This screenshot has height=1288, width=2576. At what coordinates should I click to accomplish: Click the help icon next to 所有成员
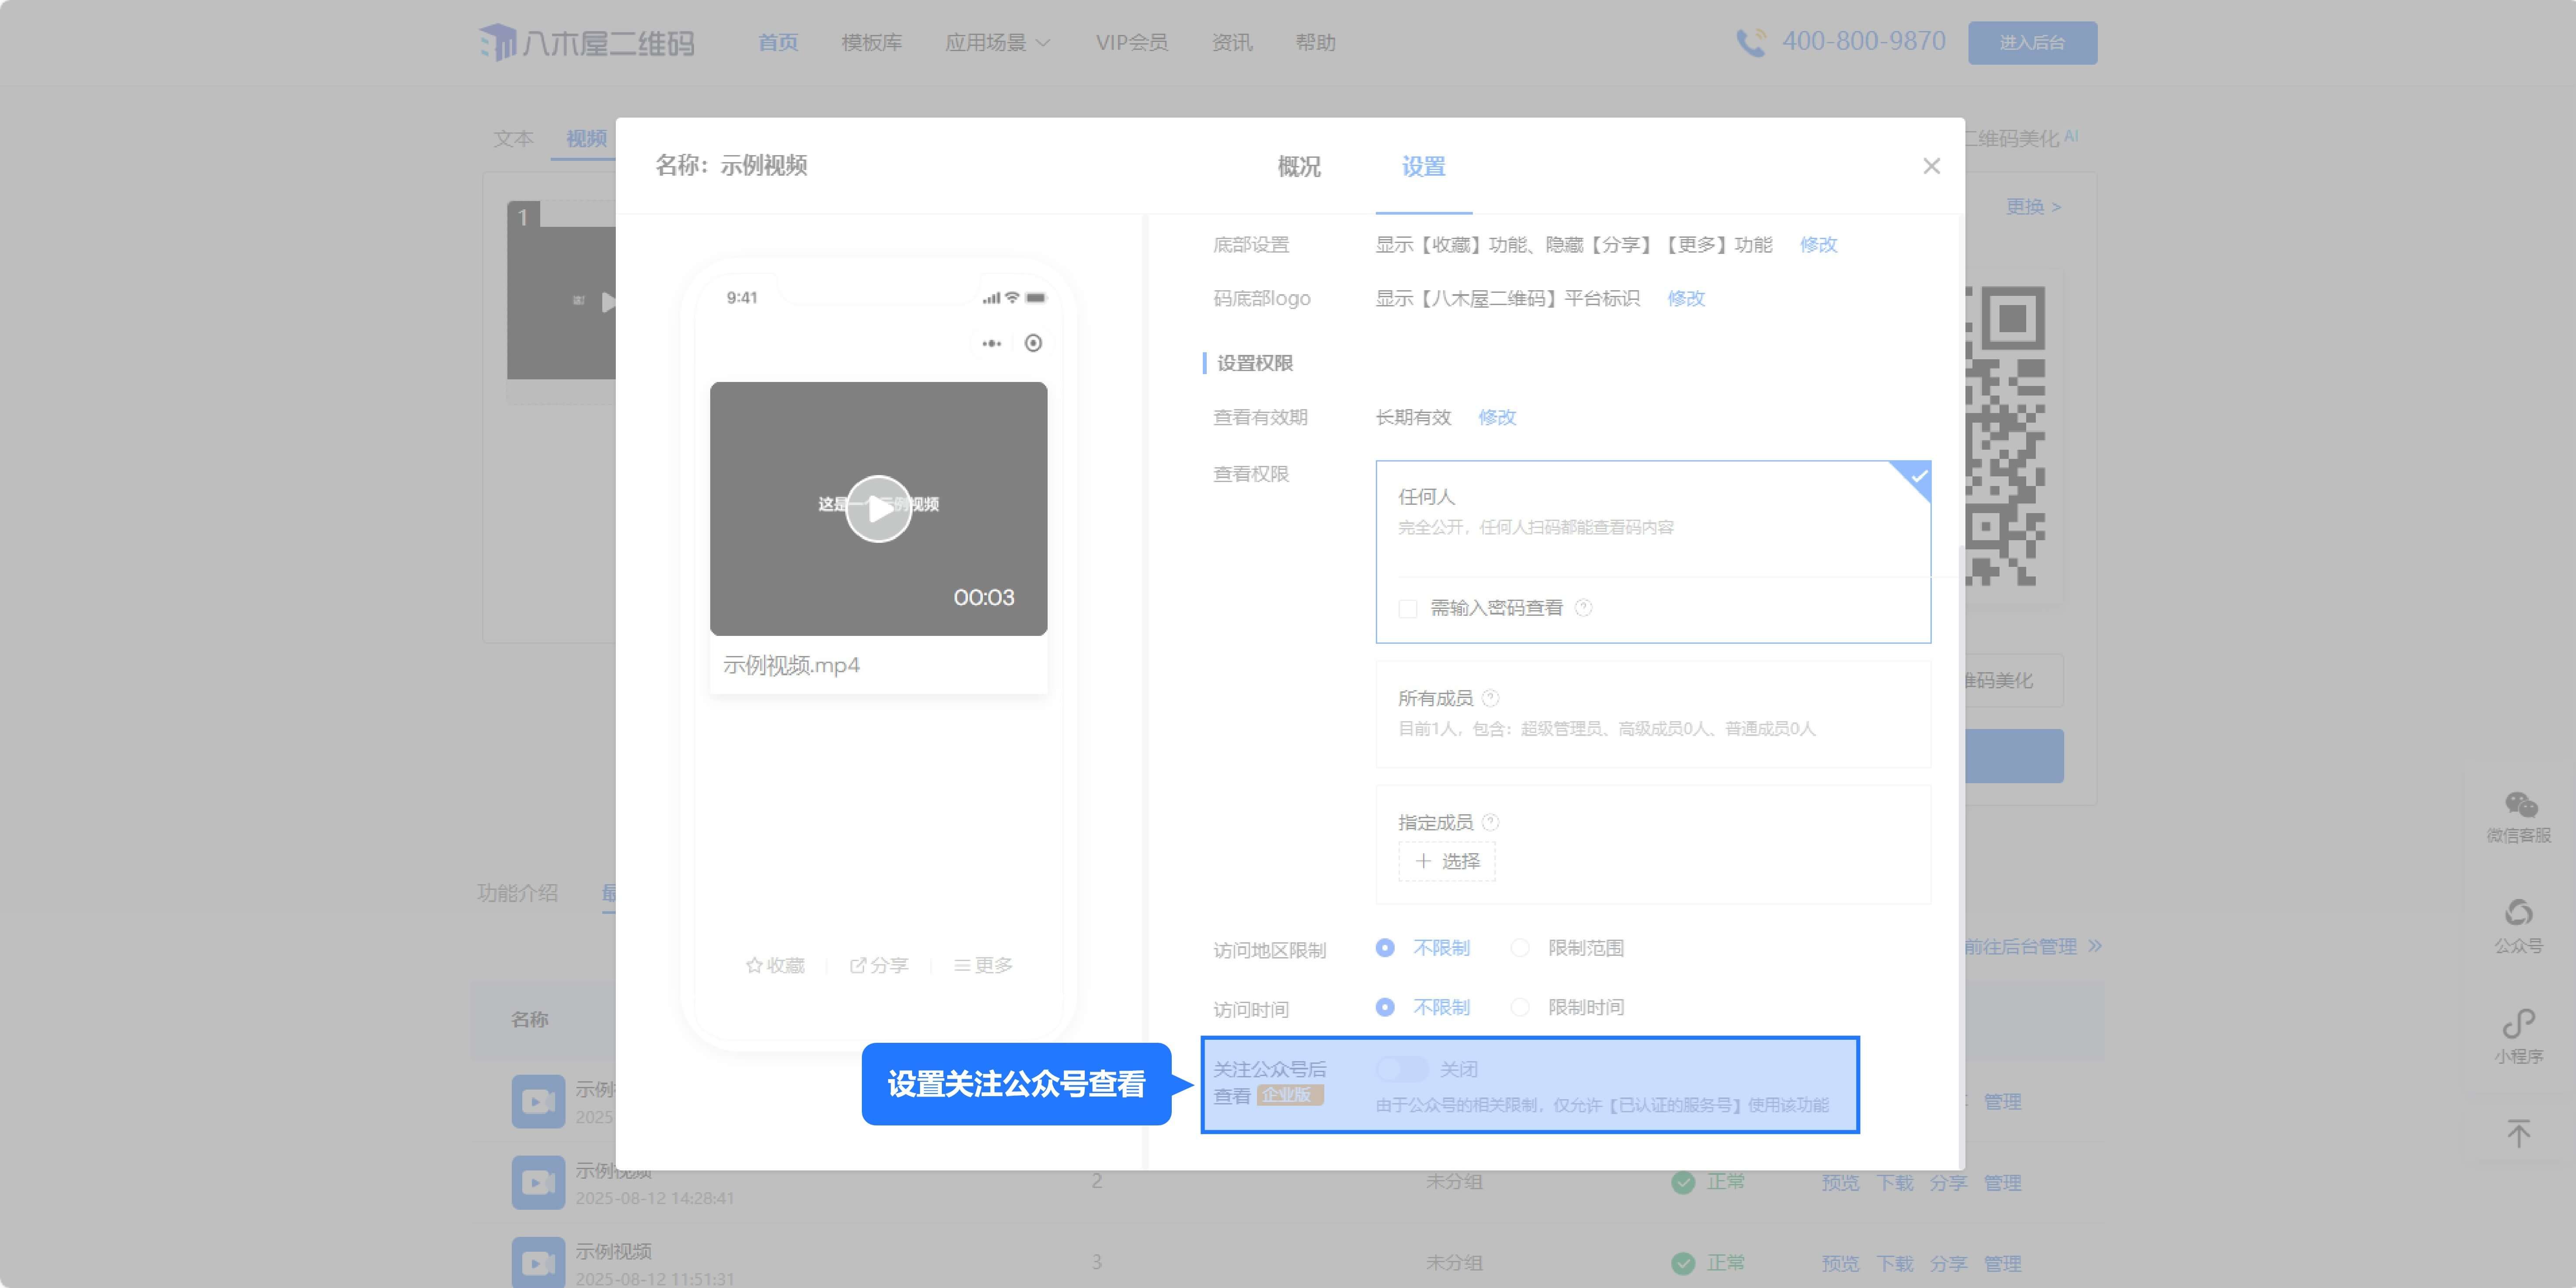(x=1490, y=698)
